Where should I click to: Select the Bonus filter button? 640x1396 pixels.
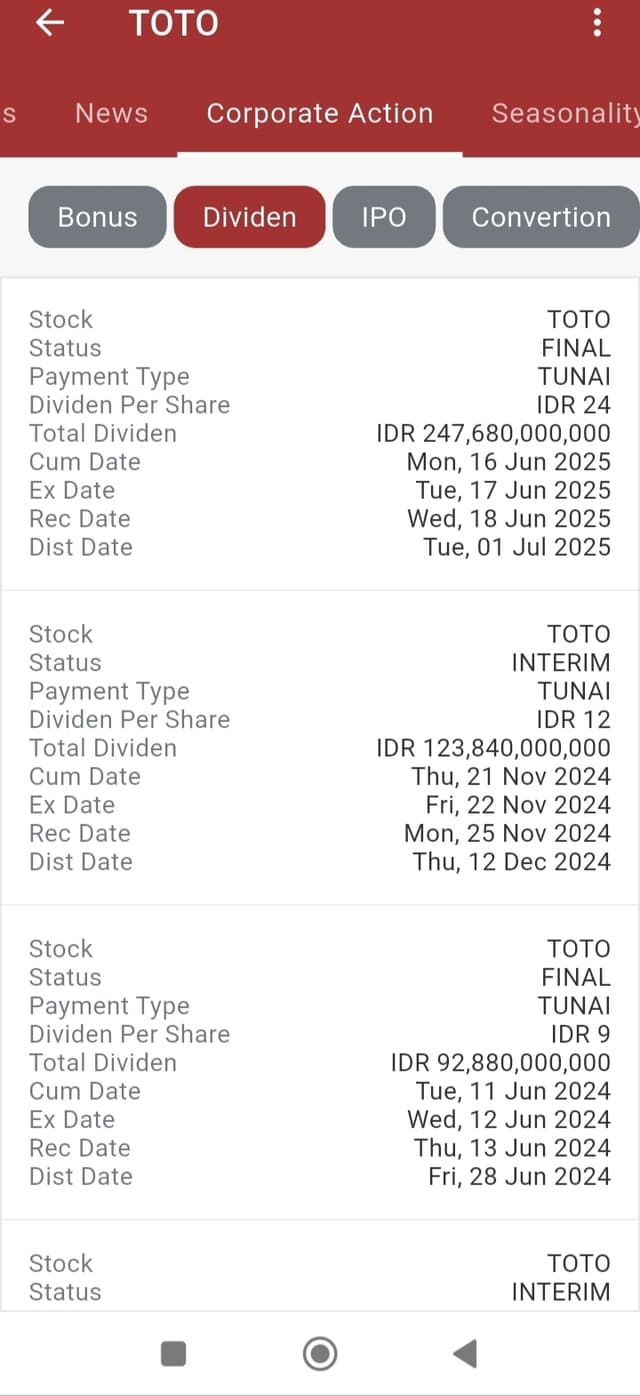coord(97,217)
